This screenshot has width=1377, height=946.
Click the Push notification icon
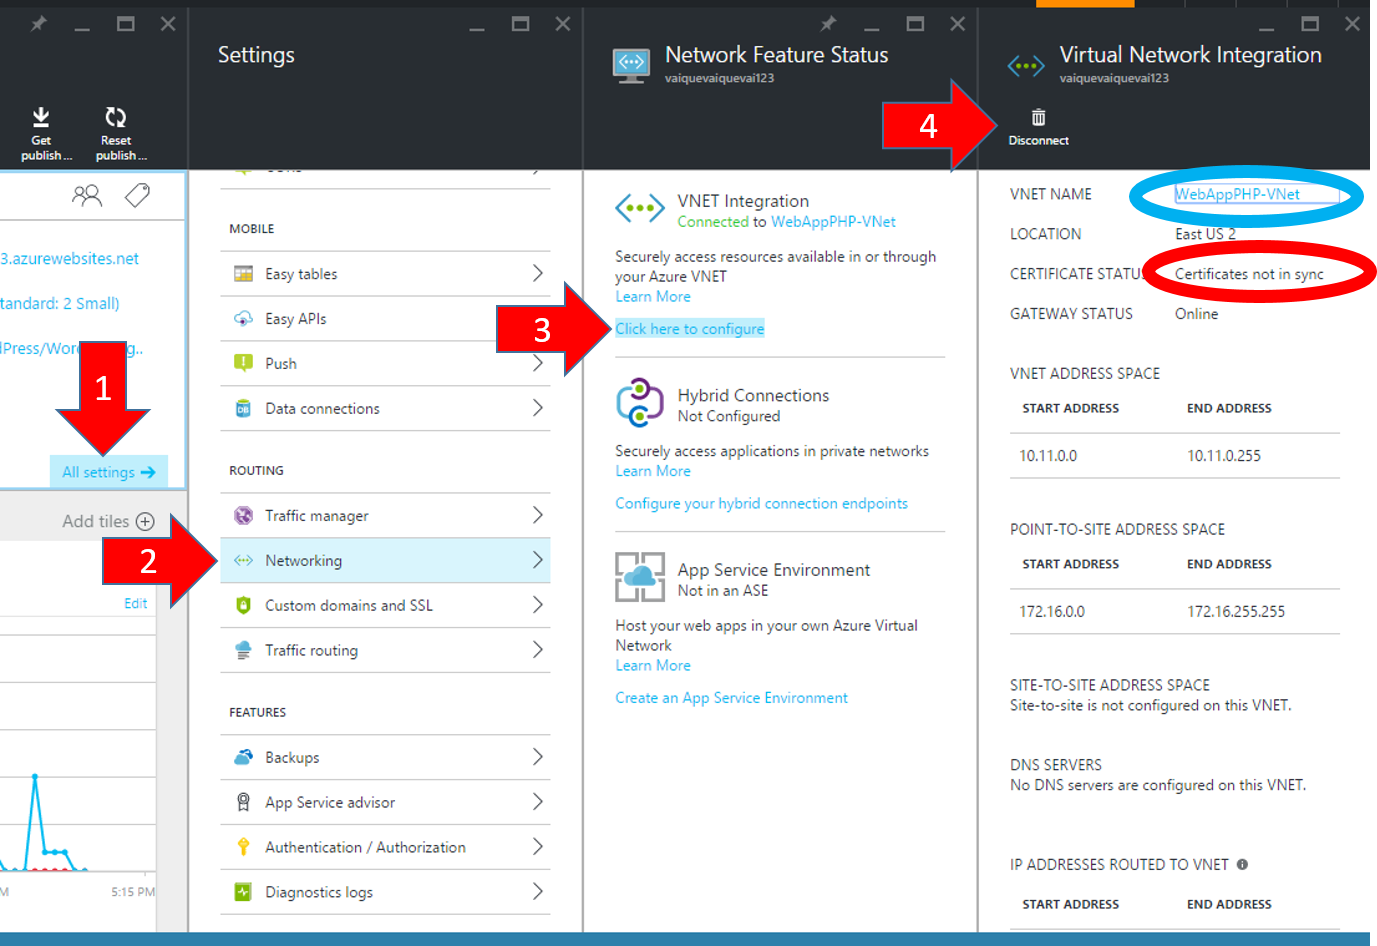243,363
